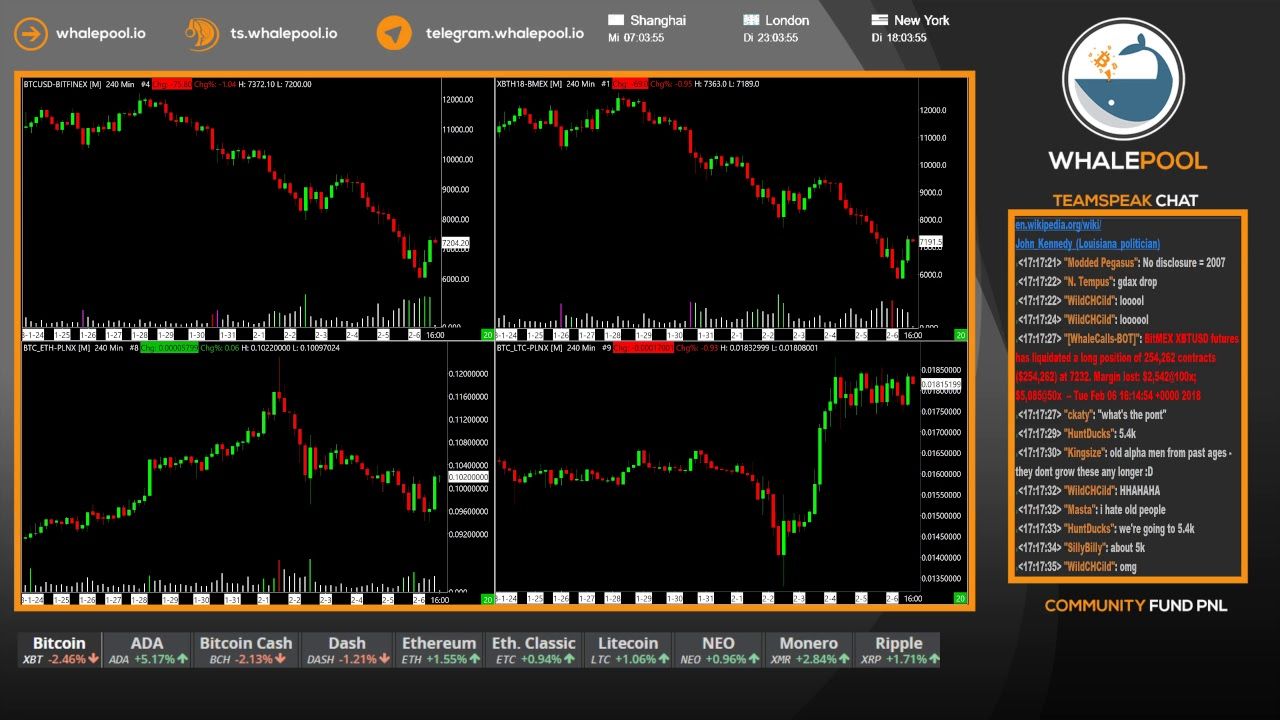The height and width of the screenshot is (720, 1280).
Task: Click the BTCUSD-BITFINEX chart title
Action: (62, 84)
